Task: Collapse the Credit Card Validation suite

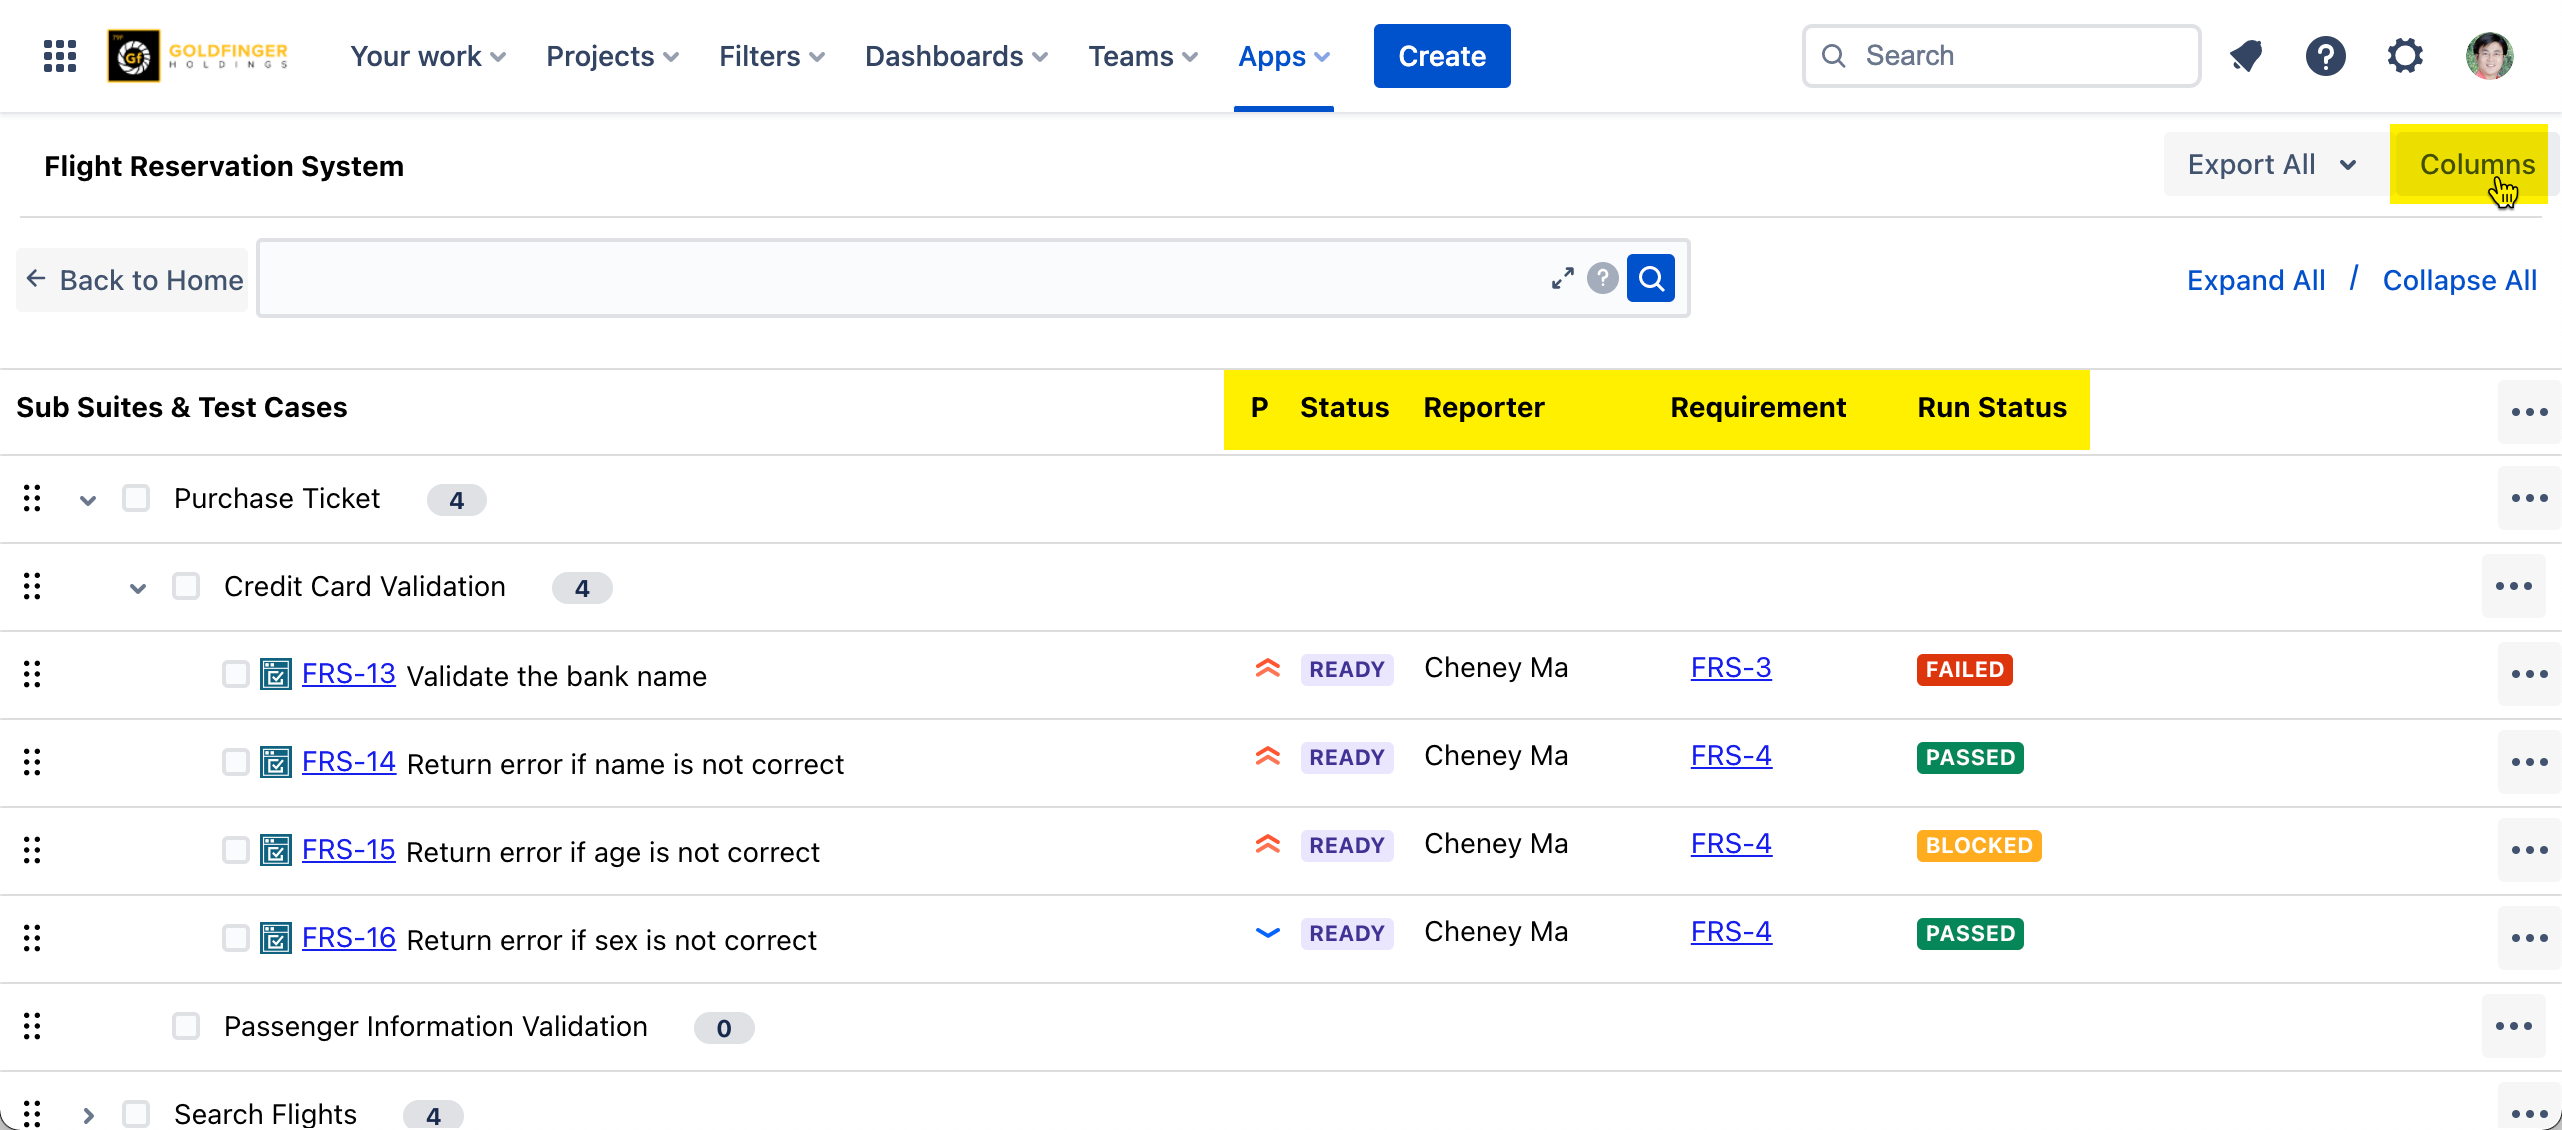Action: [x=138, y=587]
